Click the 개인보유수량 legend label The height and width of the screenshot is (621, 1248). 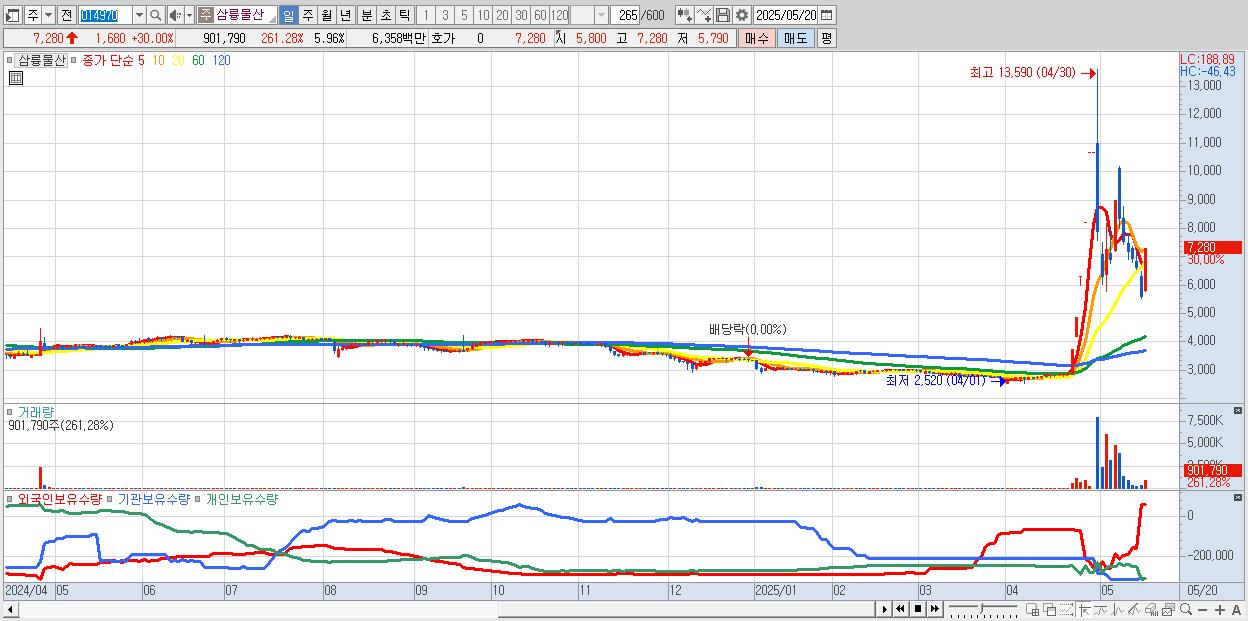[241, 498]
